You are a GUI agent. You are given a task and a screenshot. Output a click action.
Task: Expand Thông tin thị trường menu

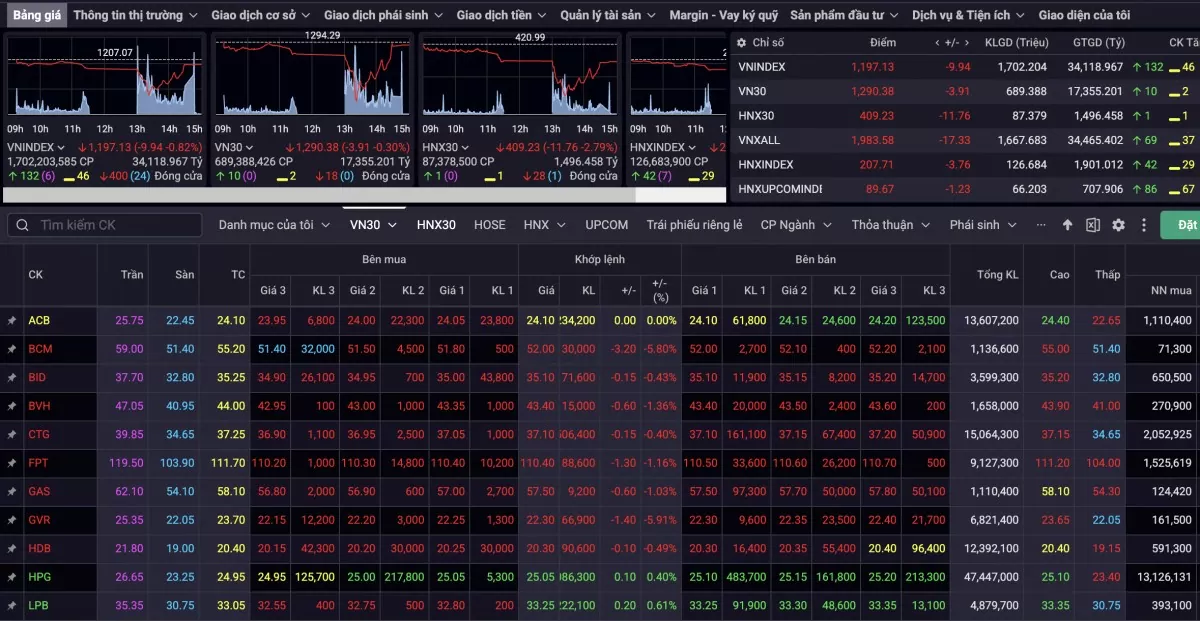tap(135, 15)
